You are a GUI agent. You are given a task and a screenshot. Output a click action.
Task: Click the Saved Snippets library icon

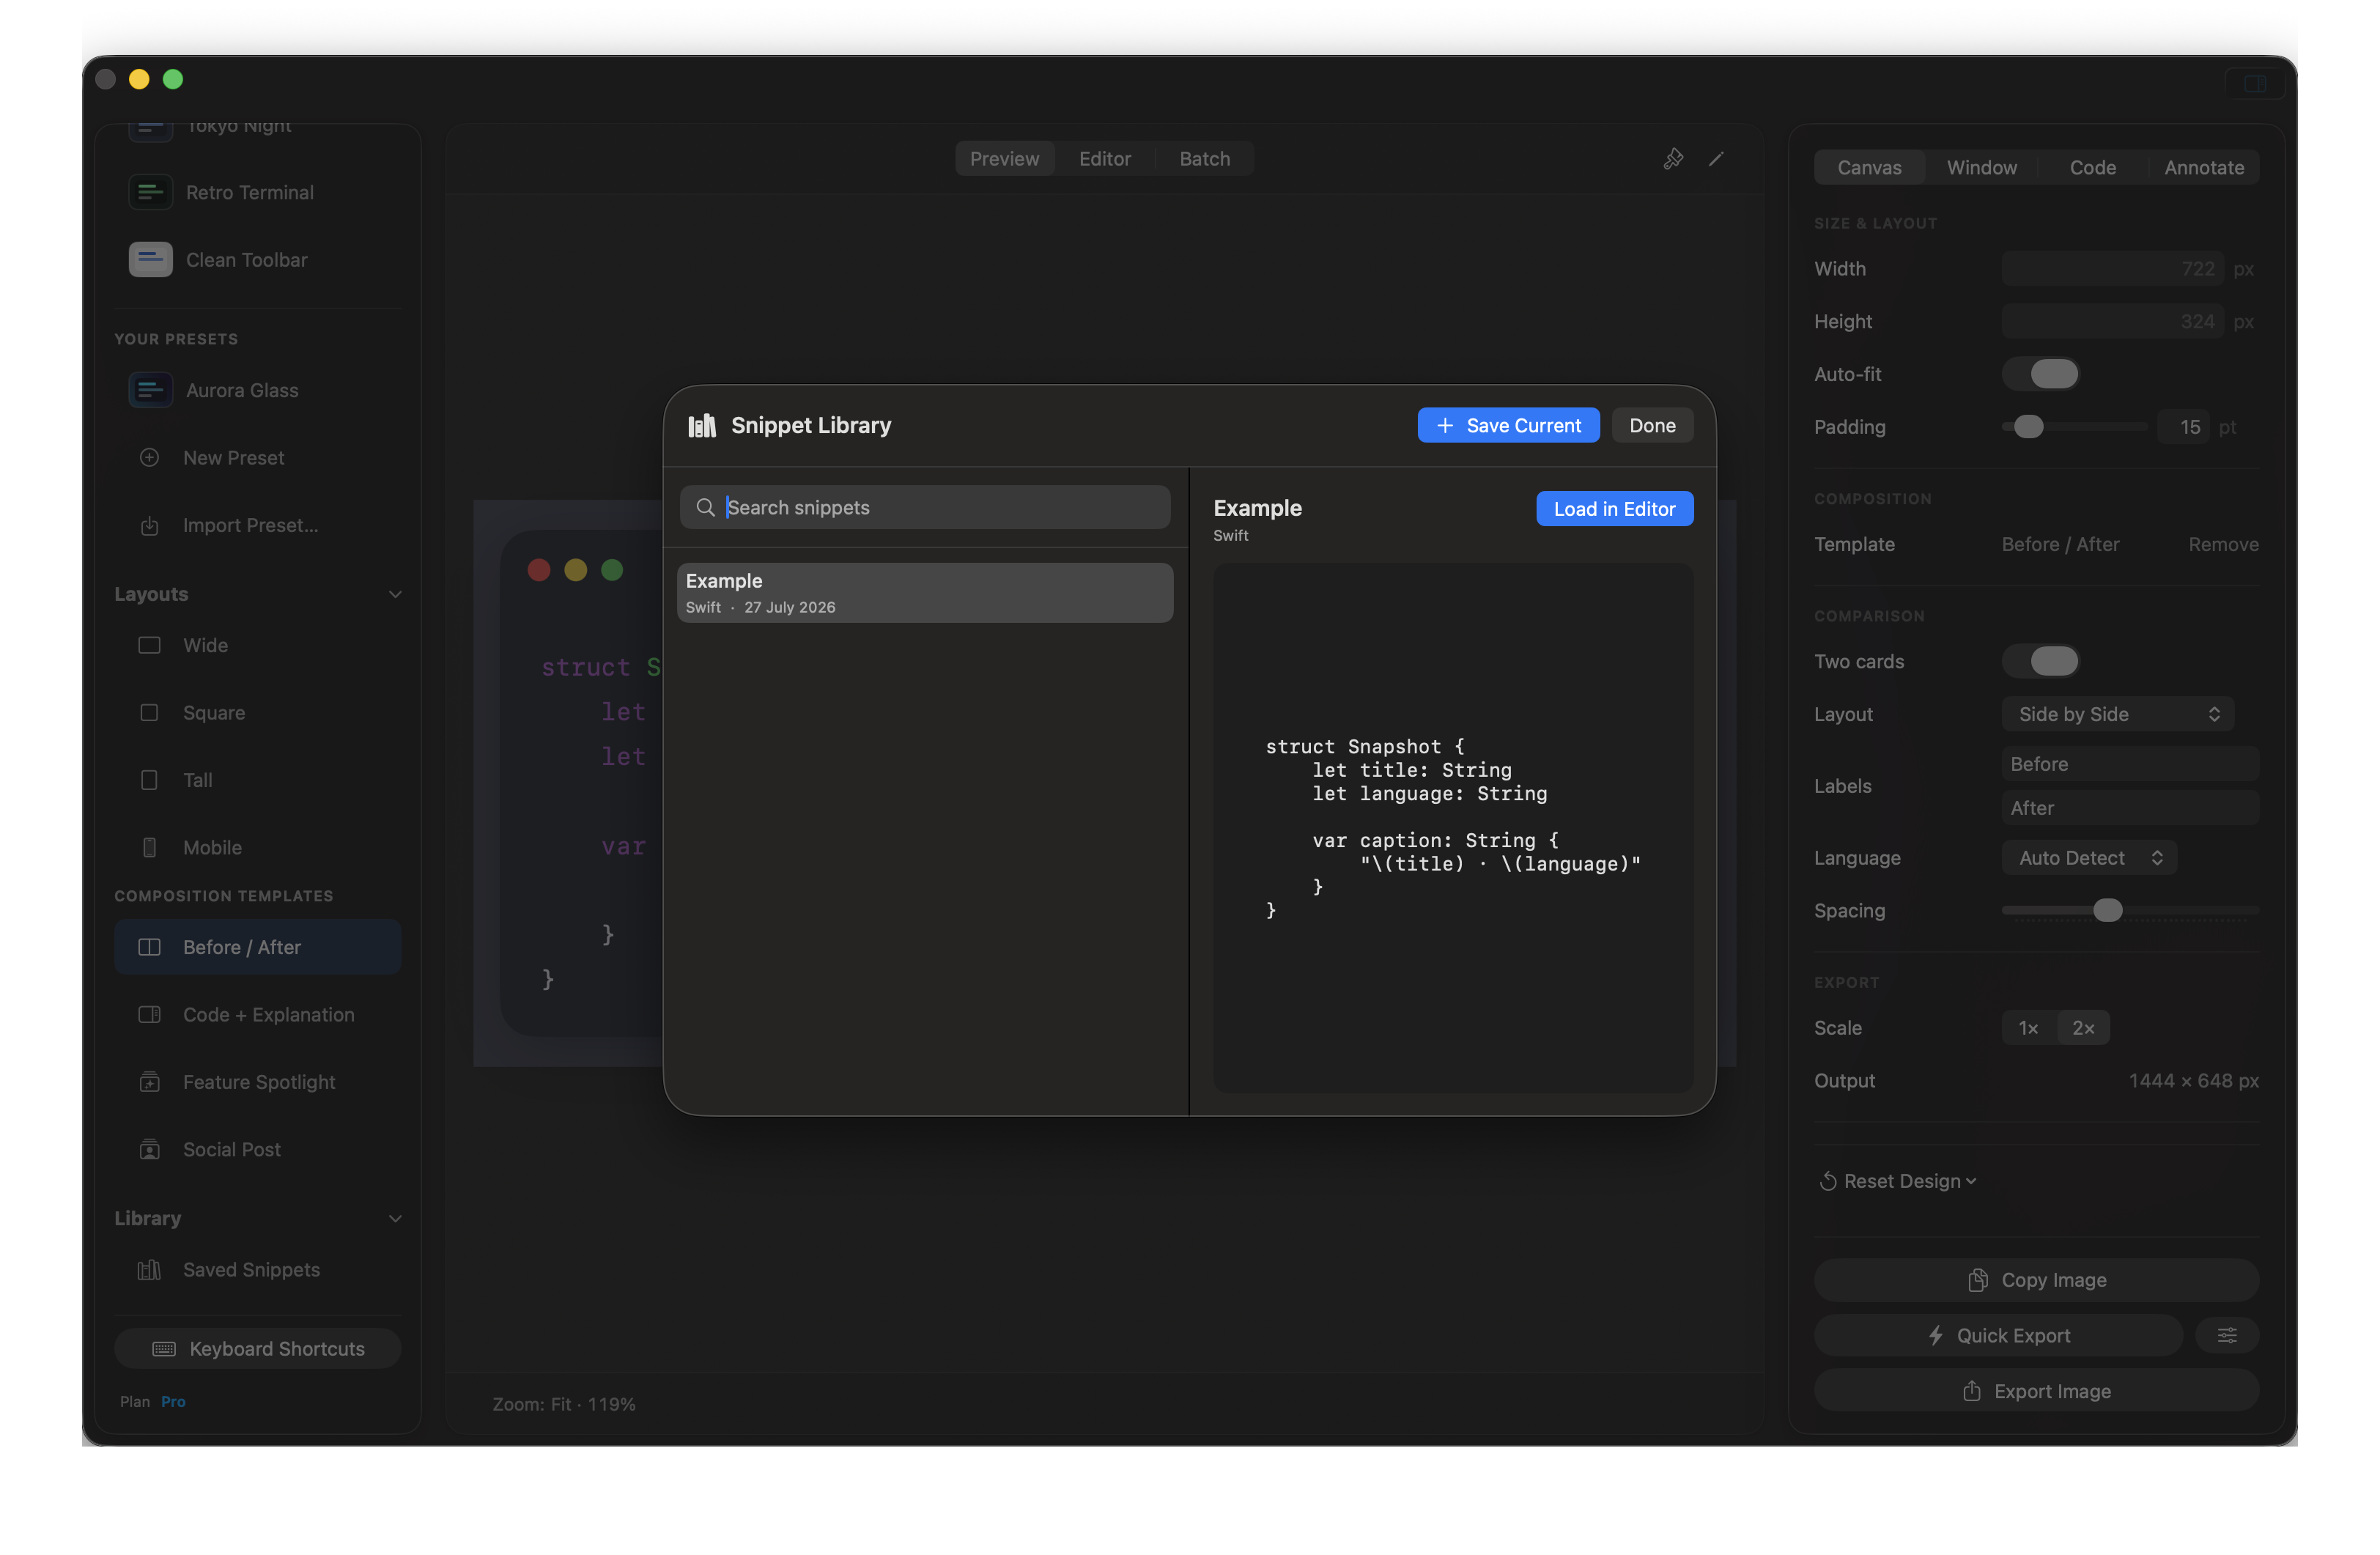tap(149, 1270)
